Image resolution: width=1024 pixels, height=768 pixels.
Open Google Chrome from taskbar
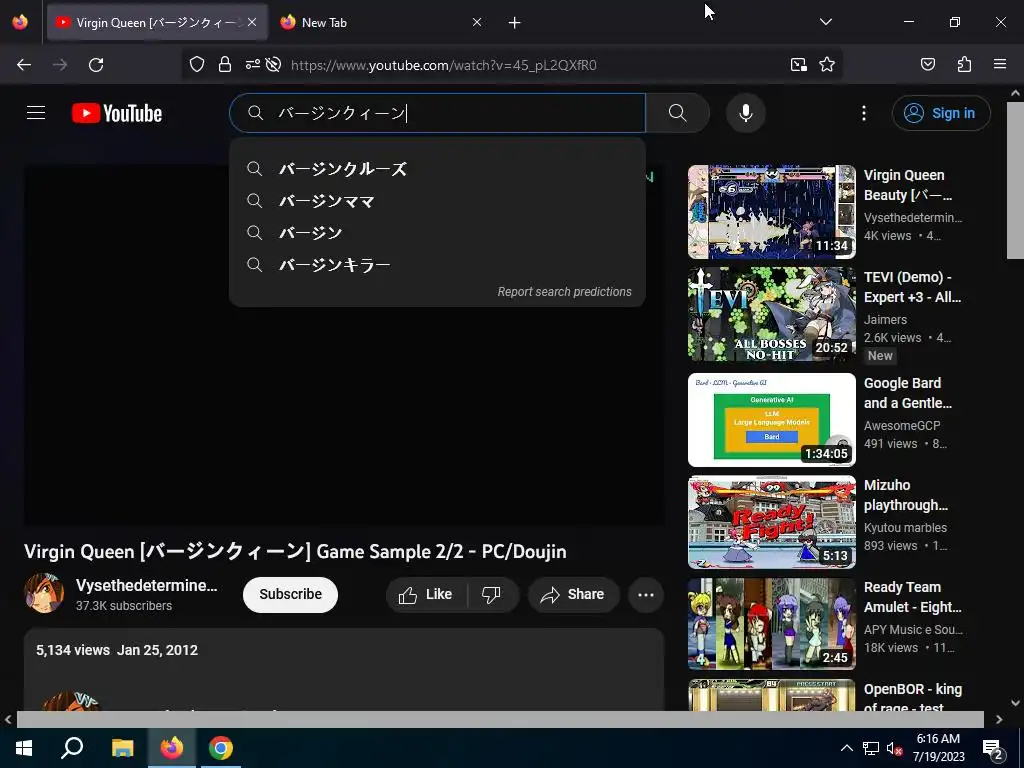coord(221,747)
